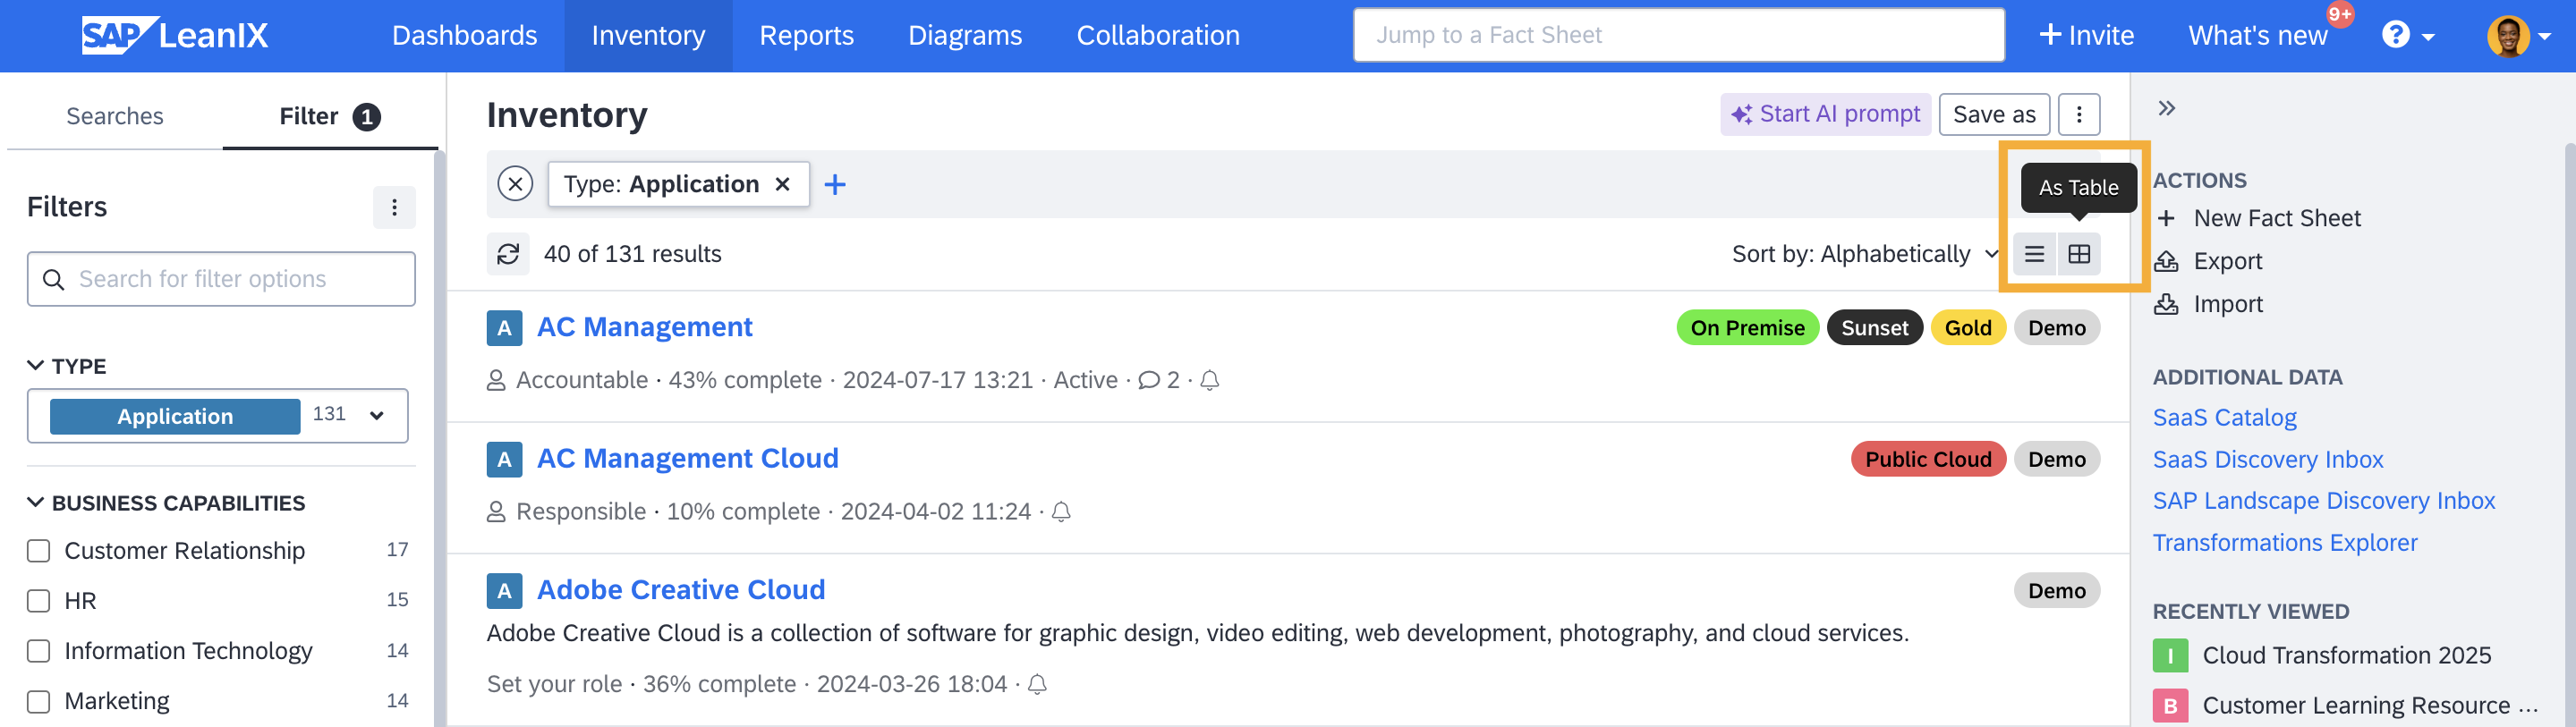Click the AC Management application type icon
This screenshot has width=2576, height=727.
504,328
